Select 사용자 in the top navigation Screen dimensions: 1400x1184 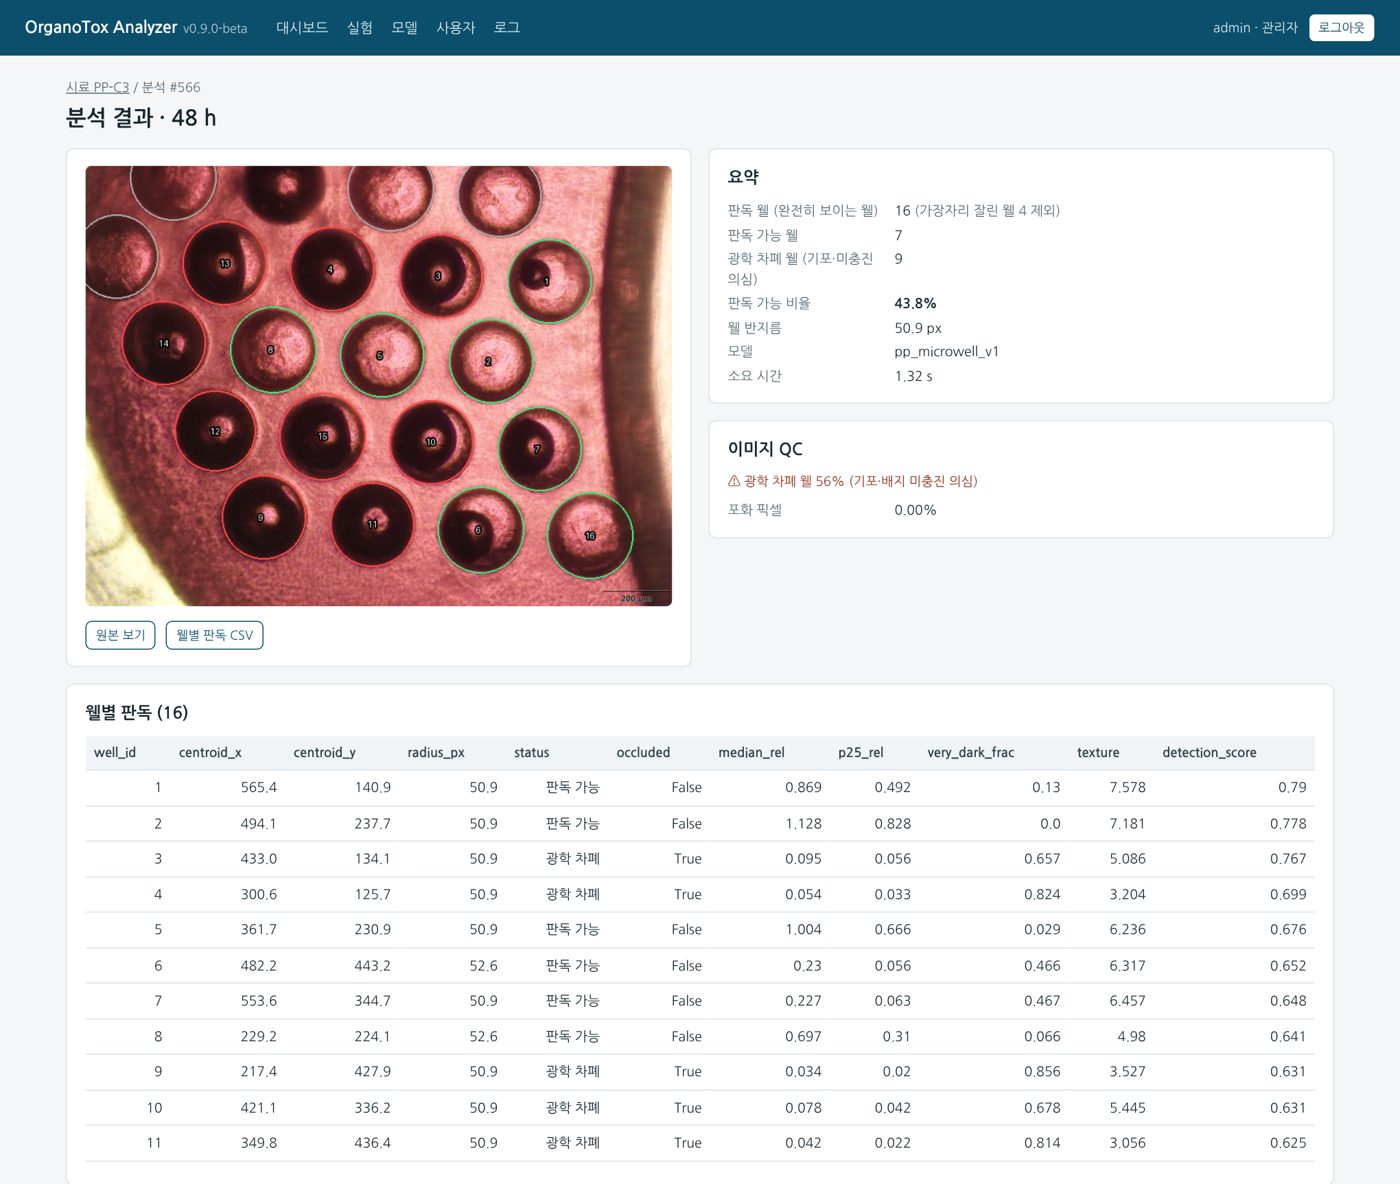(x=456, y=28)
